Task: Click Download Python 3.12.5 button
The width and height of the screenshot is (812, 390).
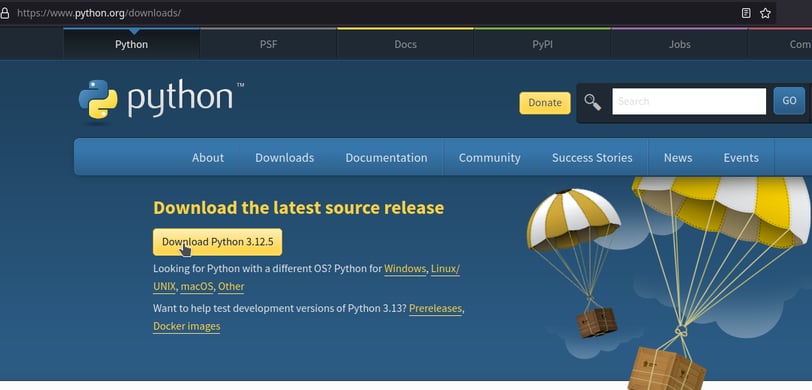Action: point(218,242)
